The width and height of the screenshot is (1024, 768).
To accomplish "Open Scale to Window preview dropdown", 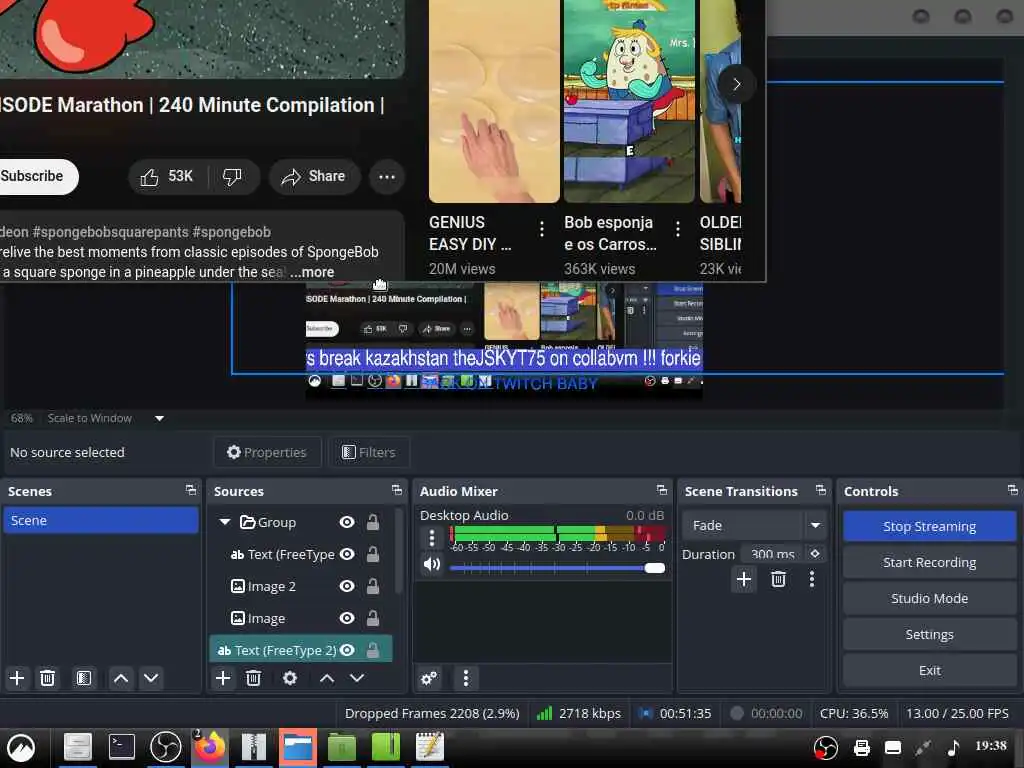I will 159,418.
